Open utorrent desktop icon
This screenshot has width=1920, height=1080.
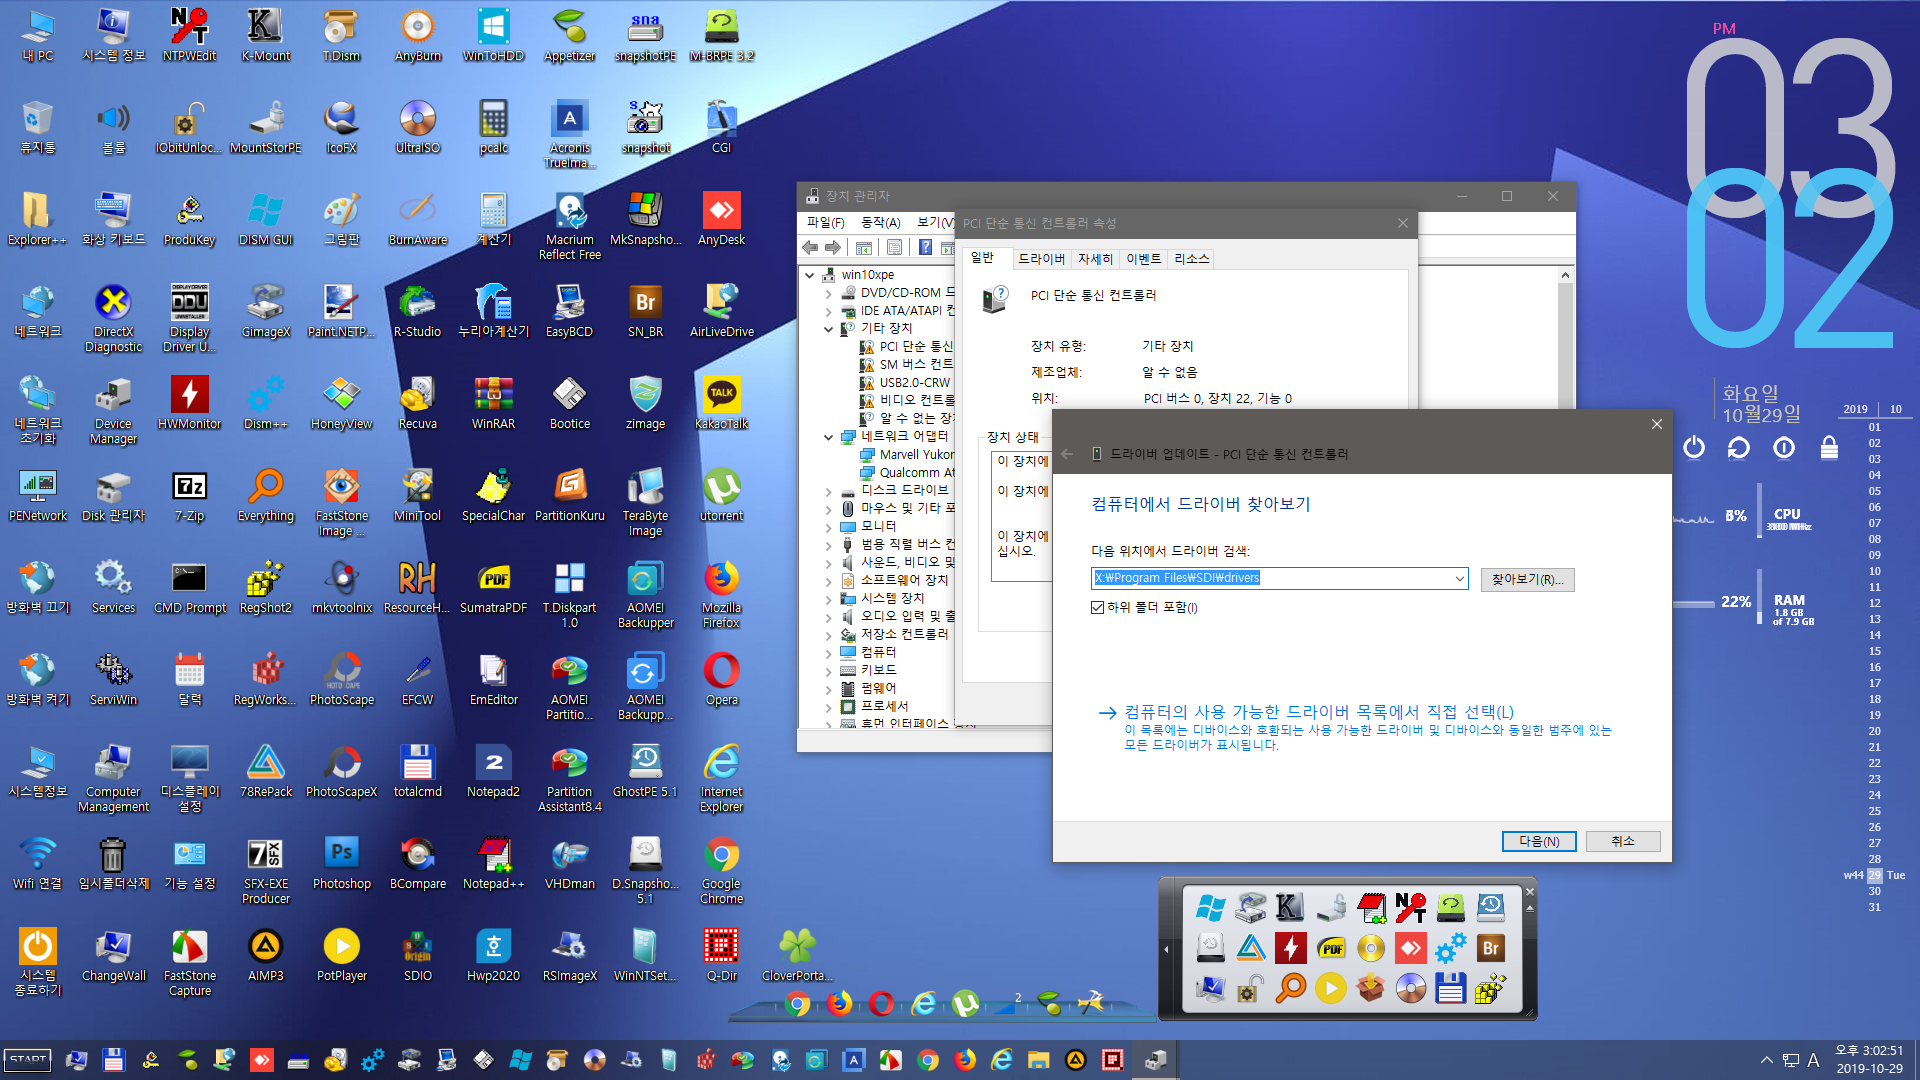(x=721, y=495)
